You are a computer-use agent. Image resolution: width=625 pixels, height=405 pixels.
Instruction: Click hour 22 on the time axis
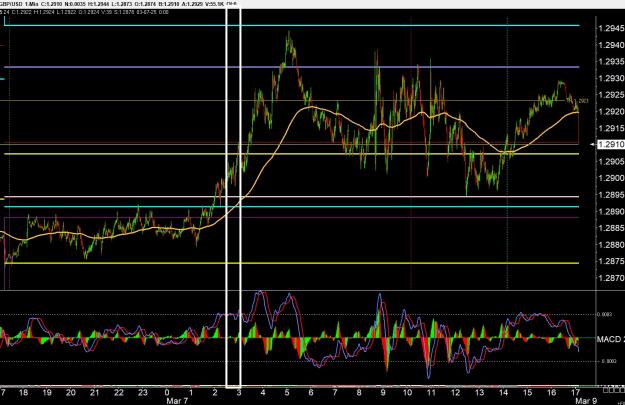(x=119, y=392)
